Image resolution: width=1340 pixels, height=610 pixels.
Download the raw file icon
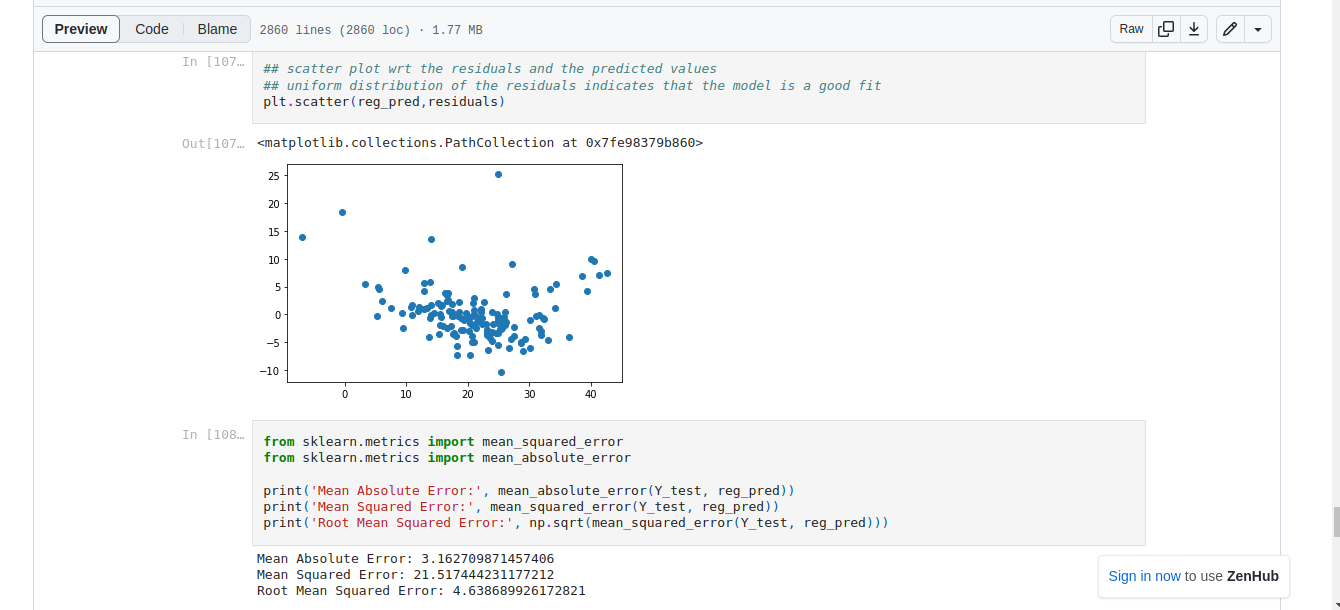tap(1193, 29)
